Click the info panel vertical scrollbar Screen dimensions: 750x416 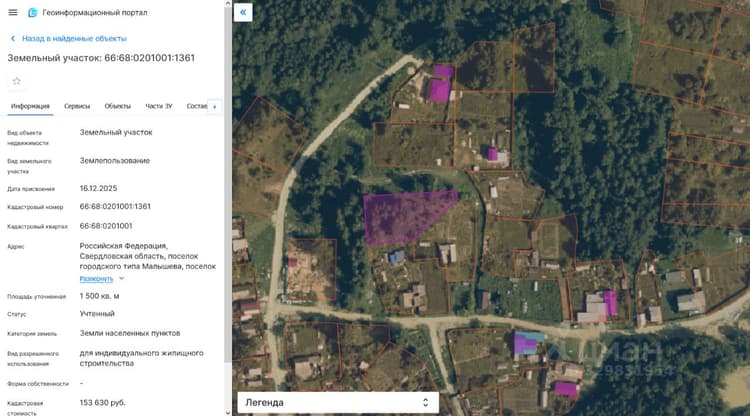(228, 185)
